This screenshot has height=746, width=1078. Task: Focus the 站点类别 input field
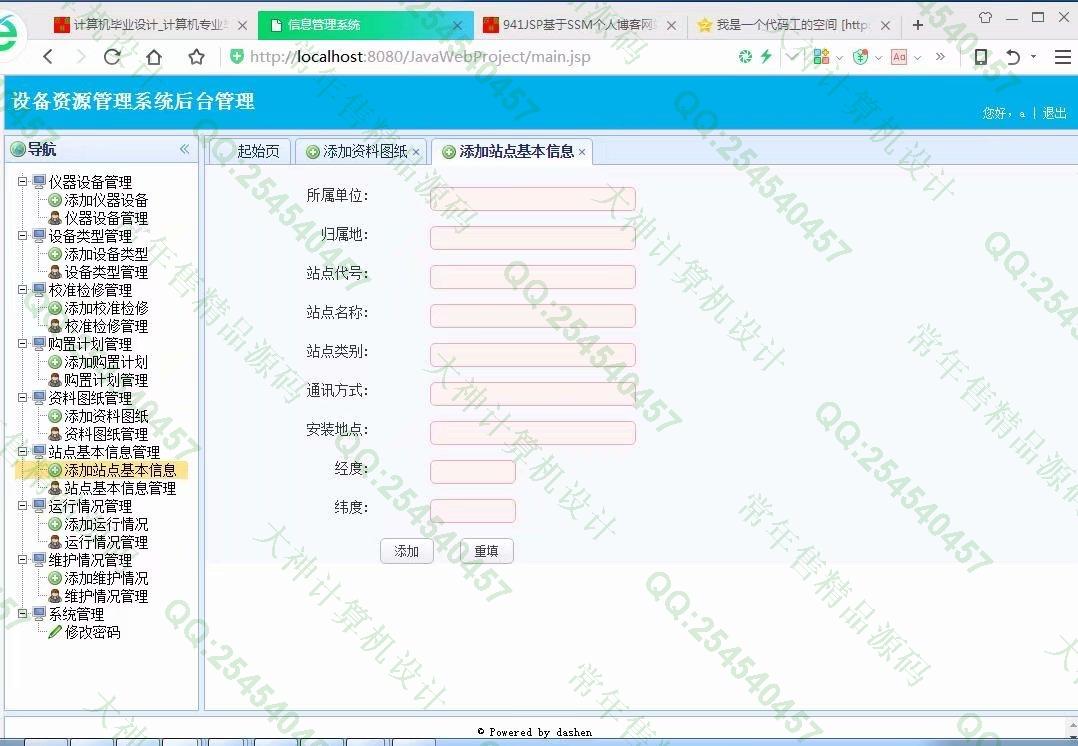coord(533,355)
